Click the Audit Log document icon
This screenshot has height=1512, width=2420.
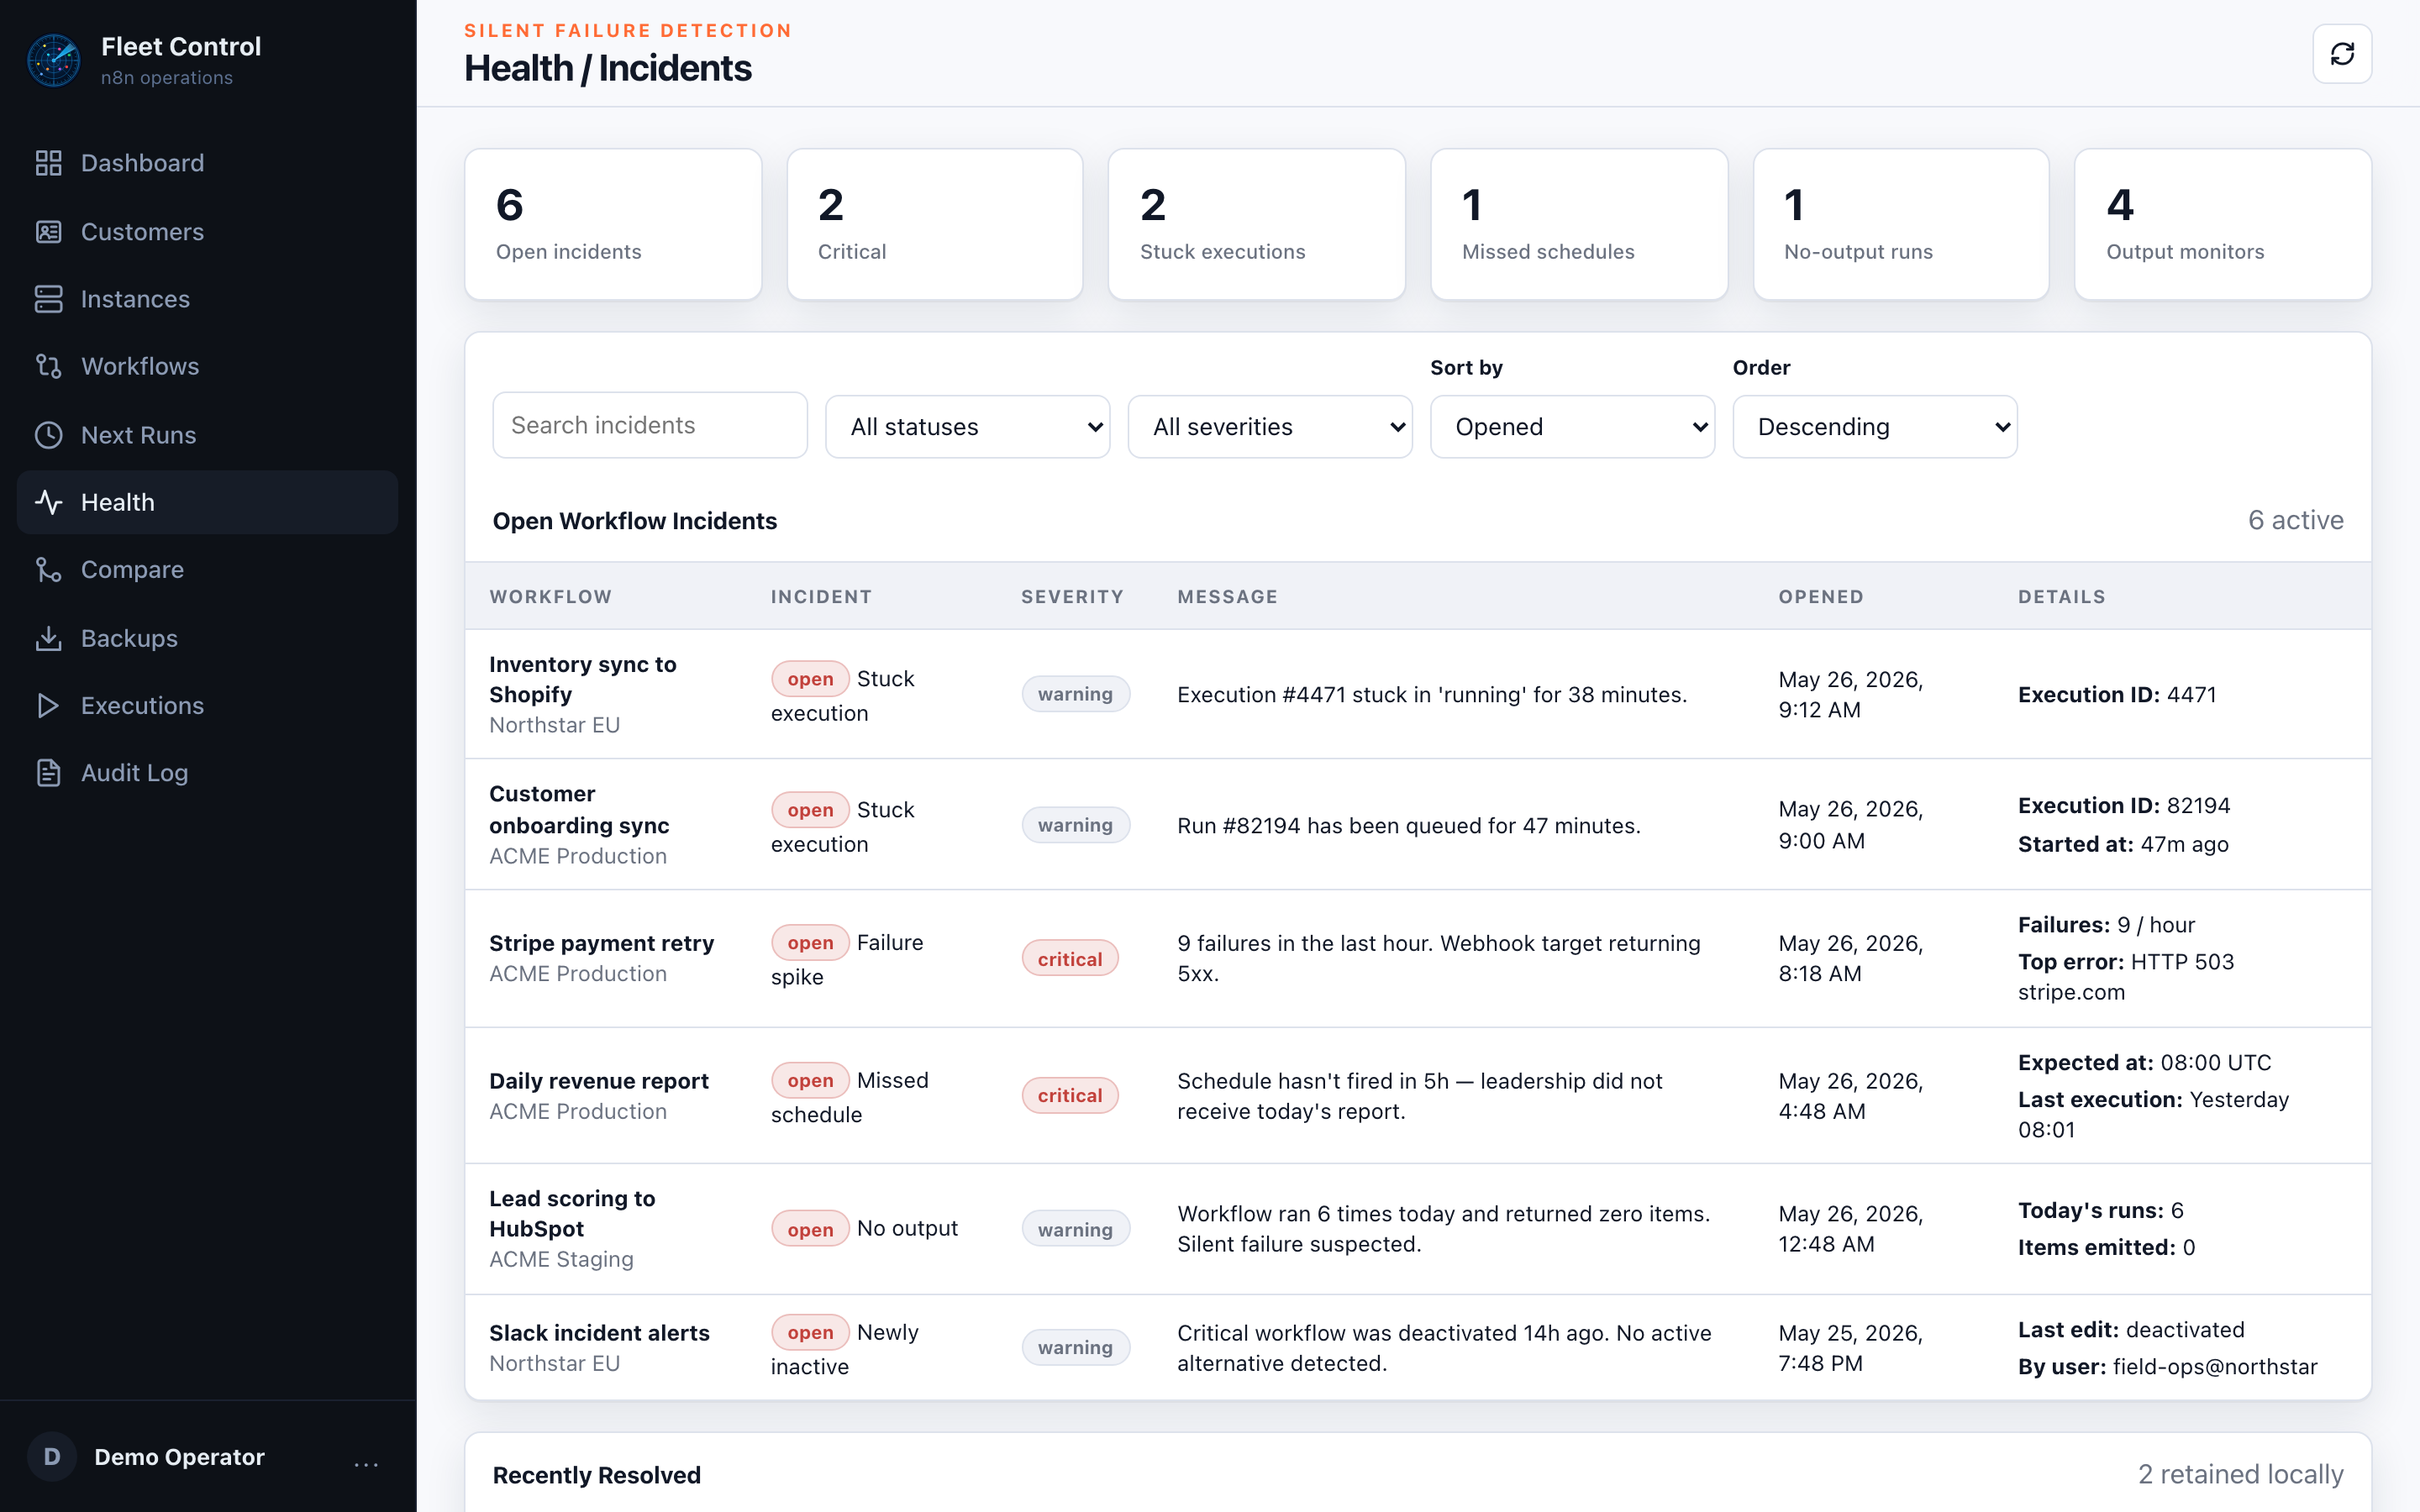tap(48, 773)
